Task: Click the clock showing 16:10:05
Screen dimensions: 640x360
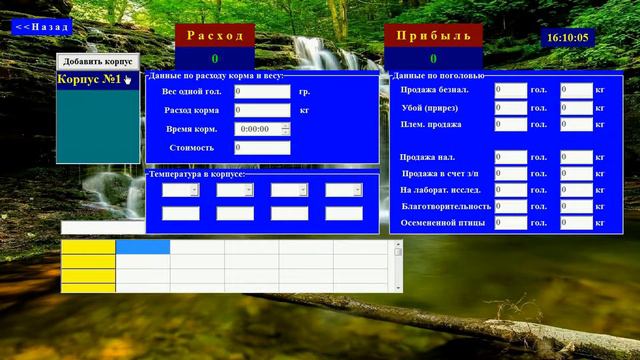Action: click(x=568, y=38)
